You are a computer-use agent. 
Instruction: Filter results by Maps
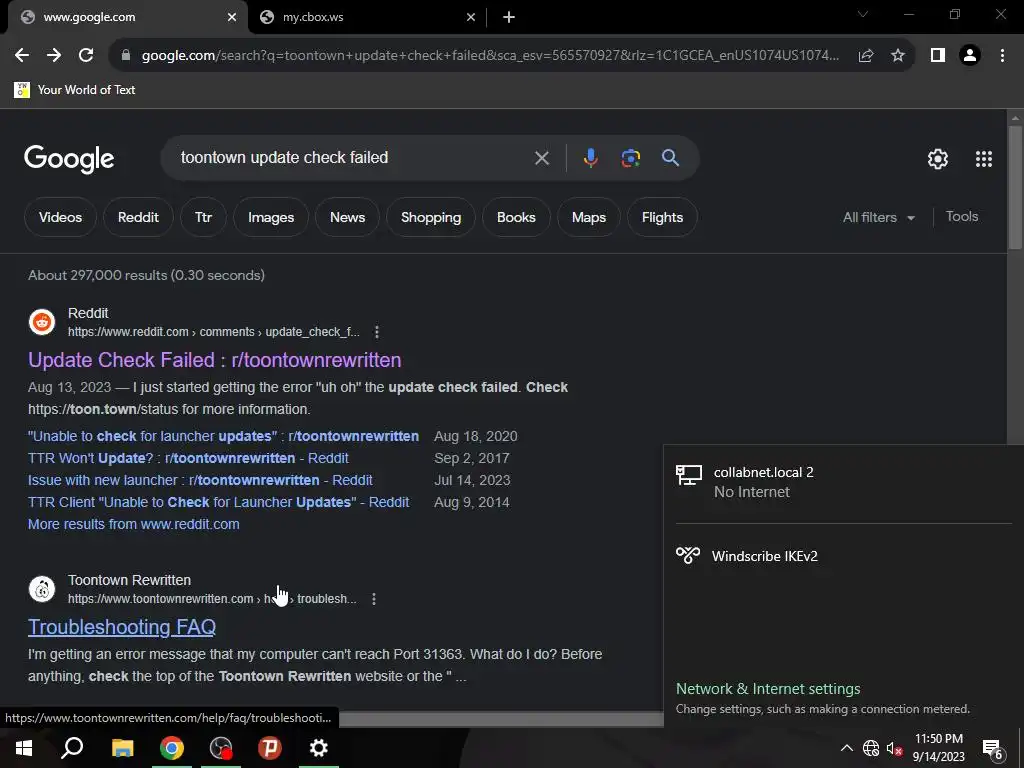(589, 217)
